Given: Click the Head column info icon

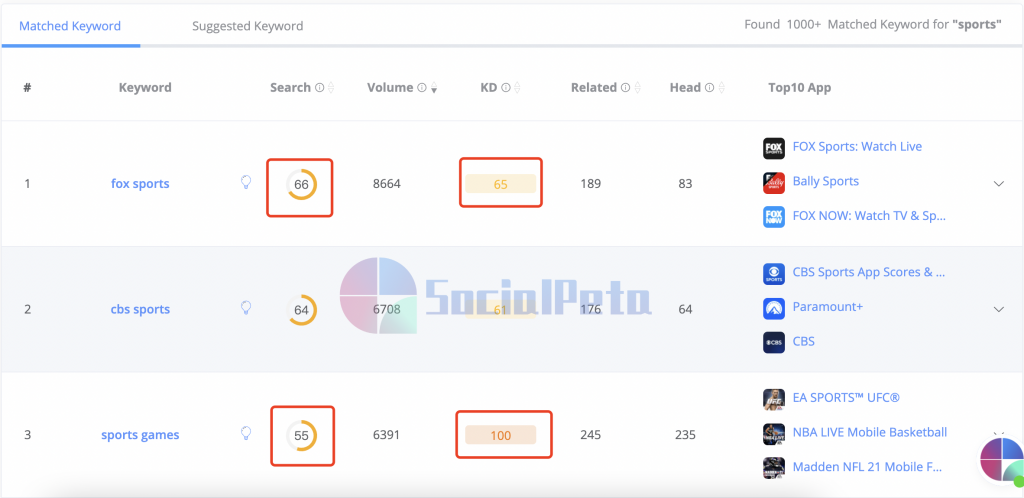Looking at the screenshot, I should point(710,87).
